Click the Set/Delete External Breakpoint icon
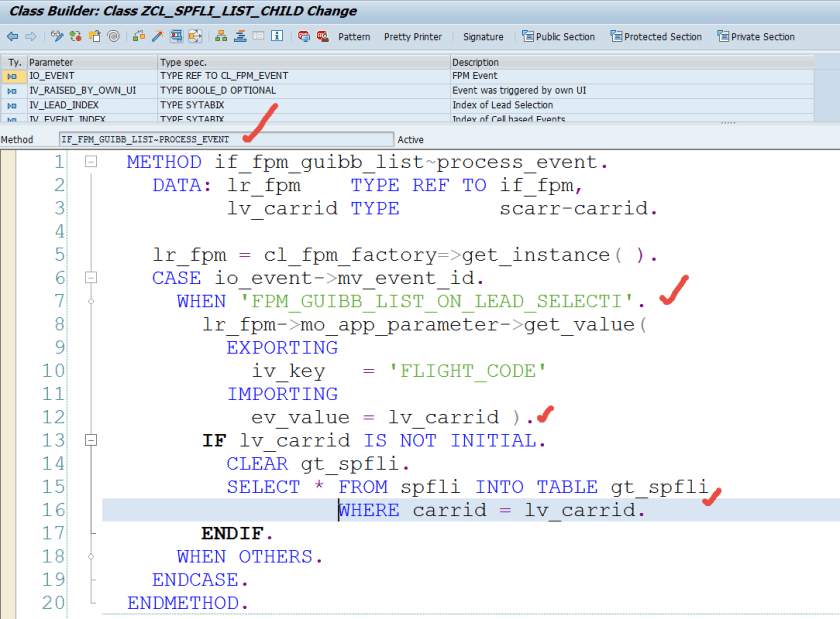The height and width of the screenshot is (619, 840). [x=322, y=36]
